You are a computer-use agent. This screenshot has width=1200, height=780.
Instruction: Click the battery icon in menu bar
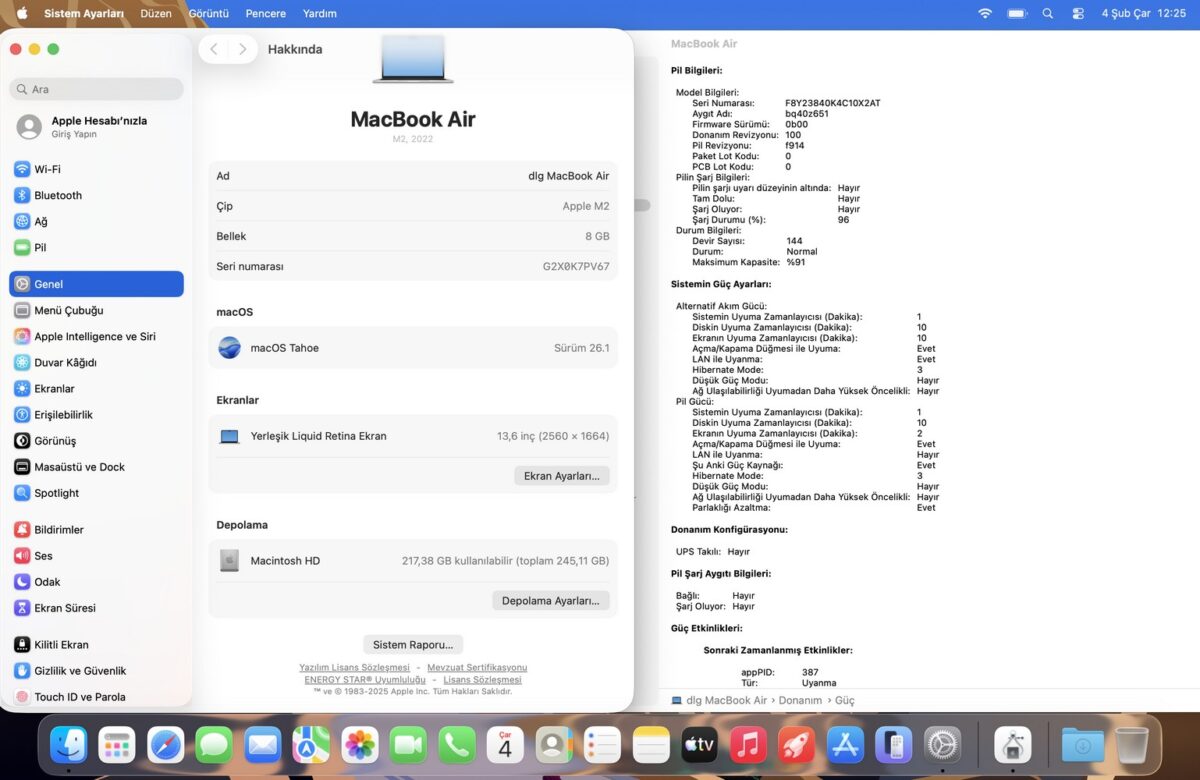pos(1017,14)
